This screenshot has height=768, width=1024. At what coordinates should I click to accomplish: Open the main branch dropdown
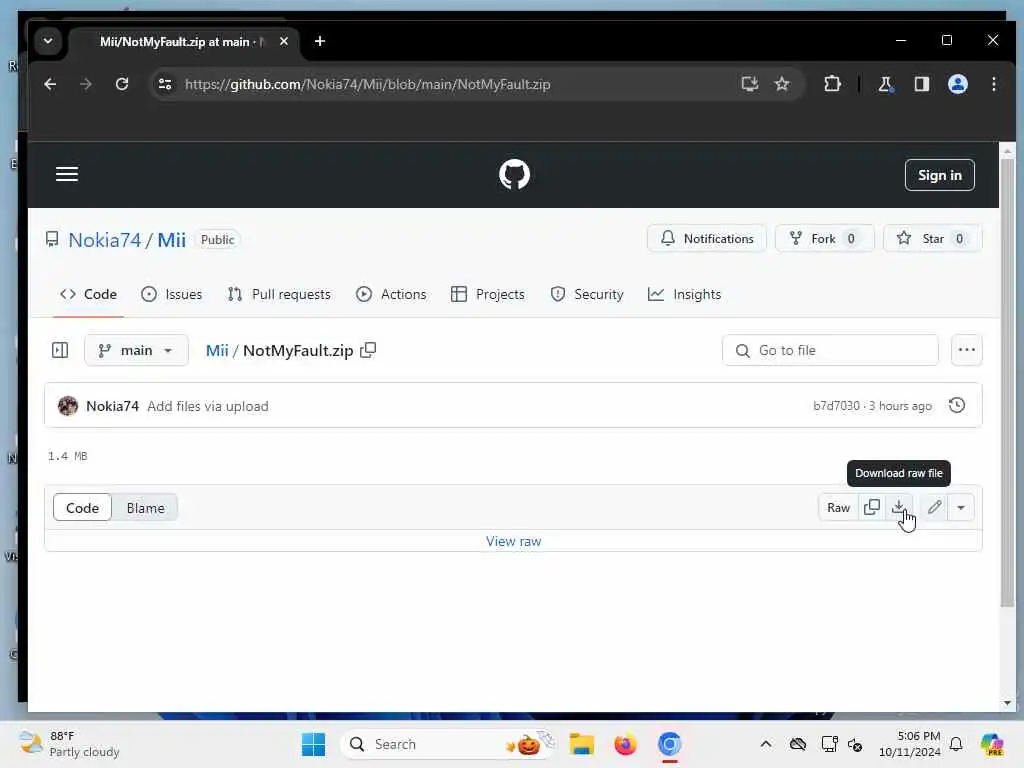(136, 351)
